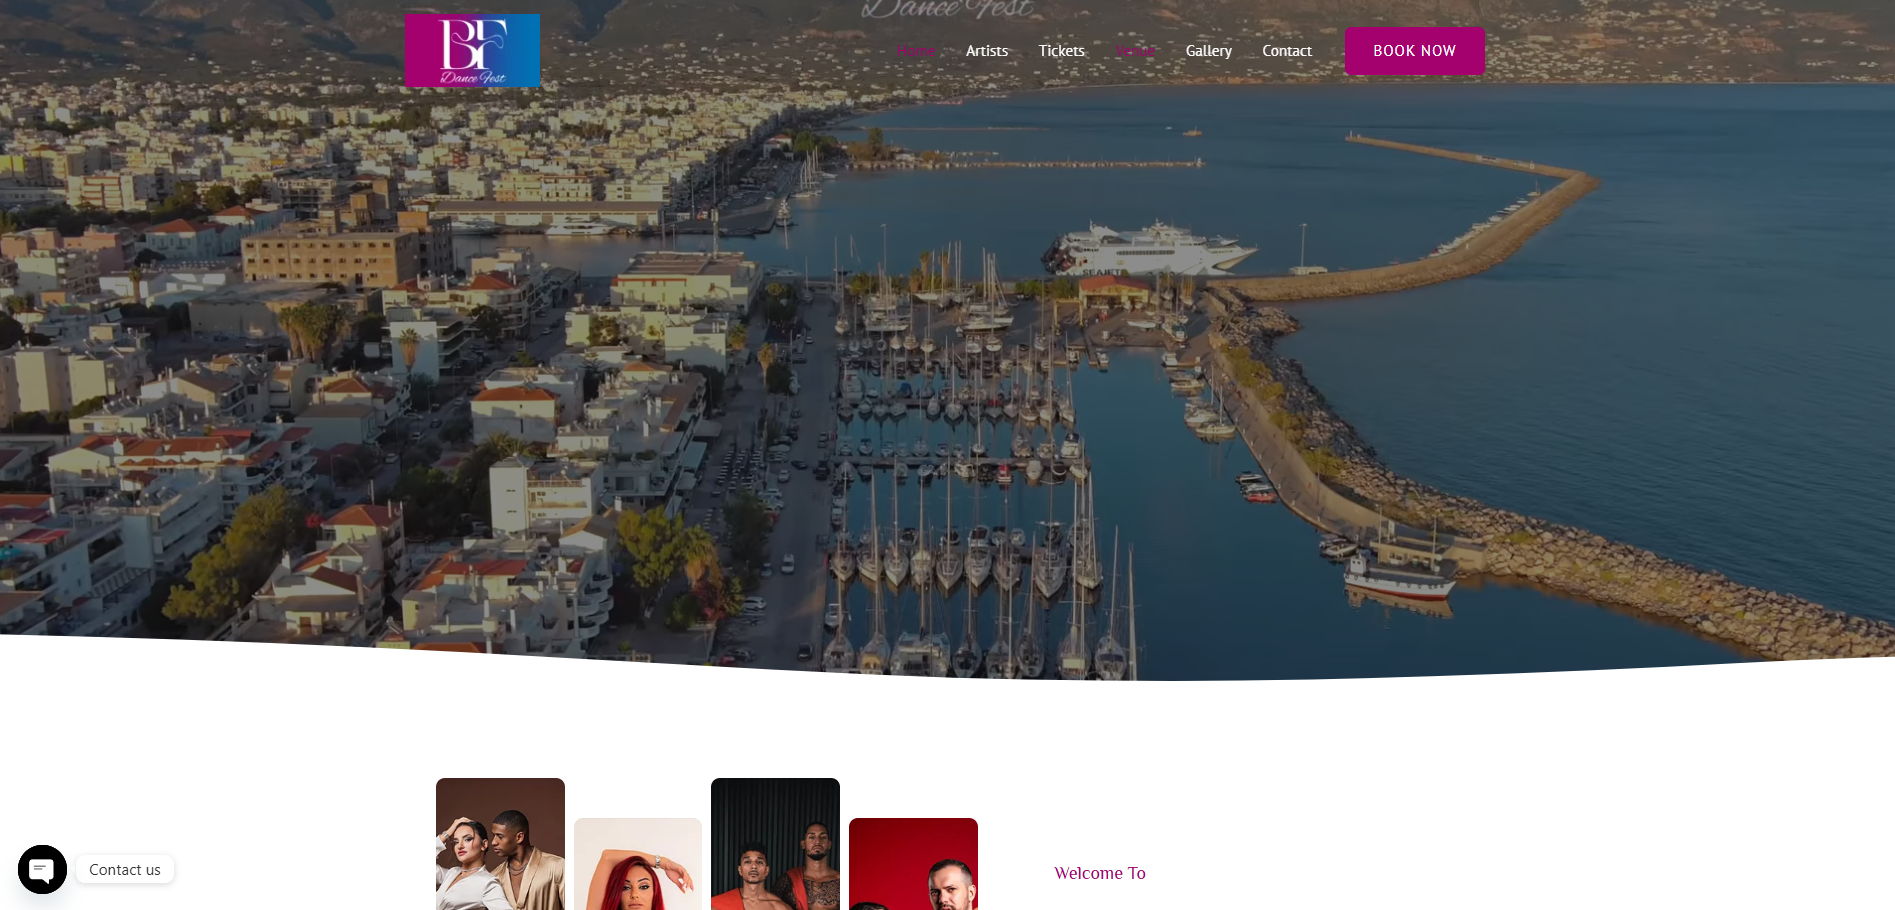Navigate to the Tickets page

[1061, 51]
